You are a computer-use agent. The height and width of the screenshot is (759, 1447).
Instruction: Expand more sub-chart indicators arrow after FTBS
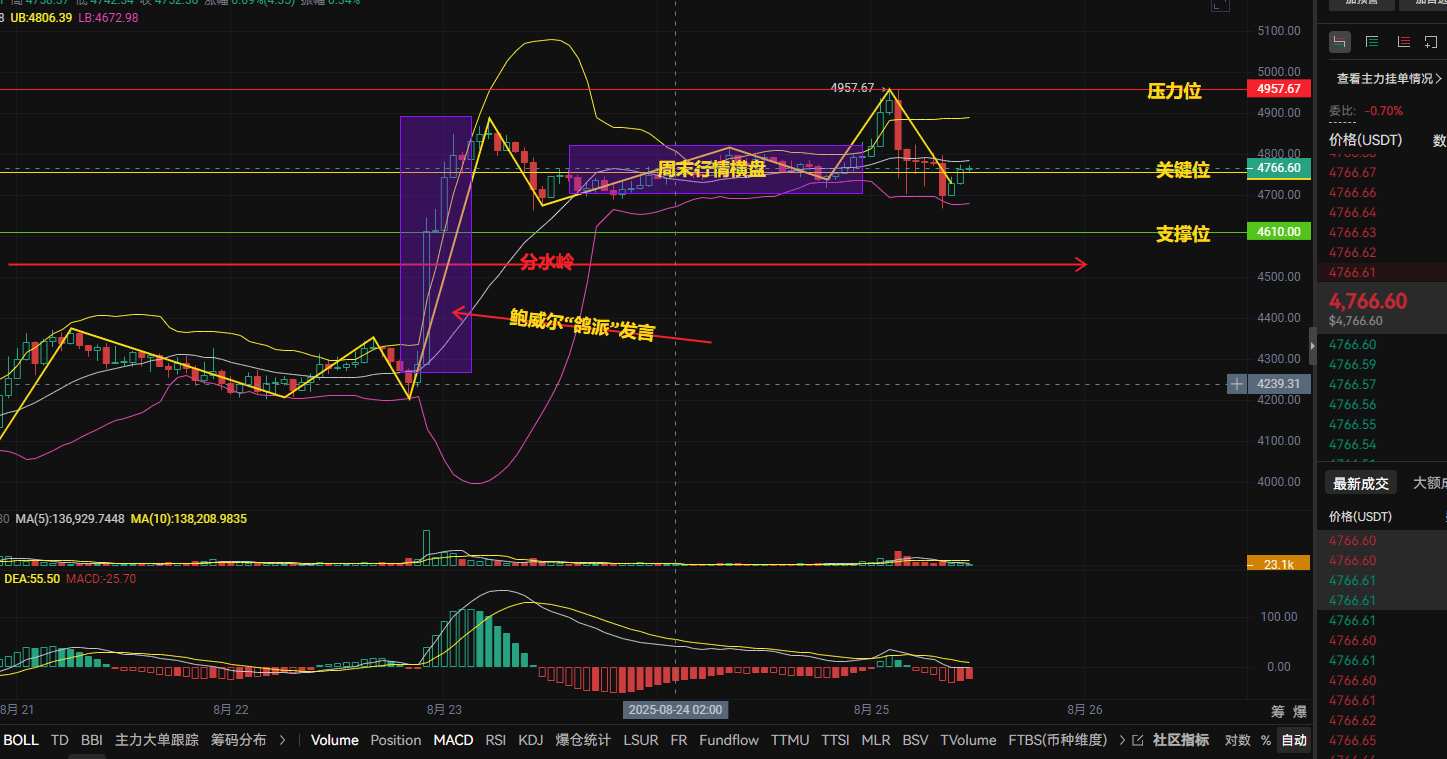tap(1122, 740)
